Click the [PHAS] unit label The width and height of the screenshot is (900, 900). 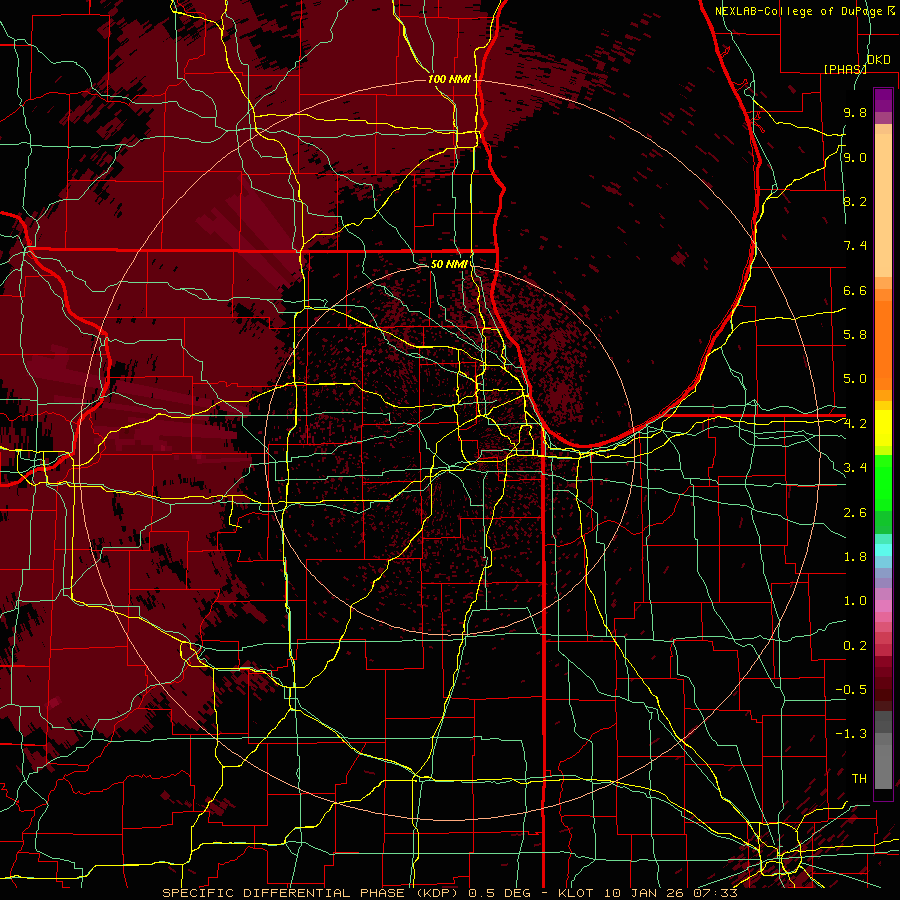pos(845,69)
